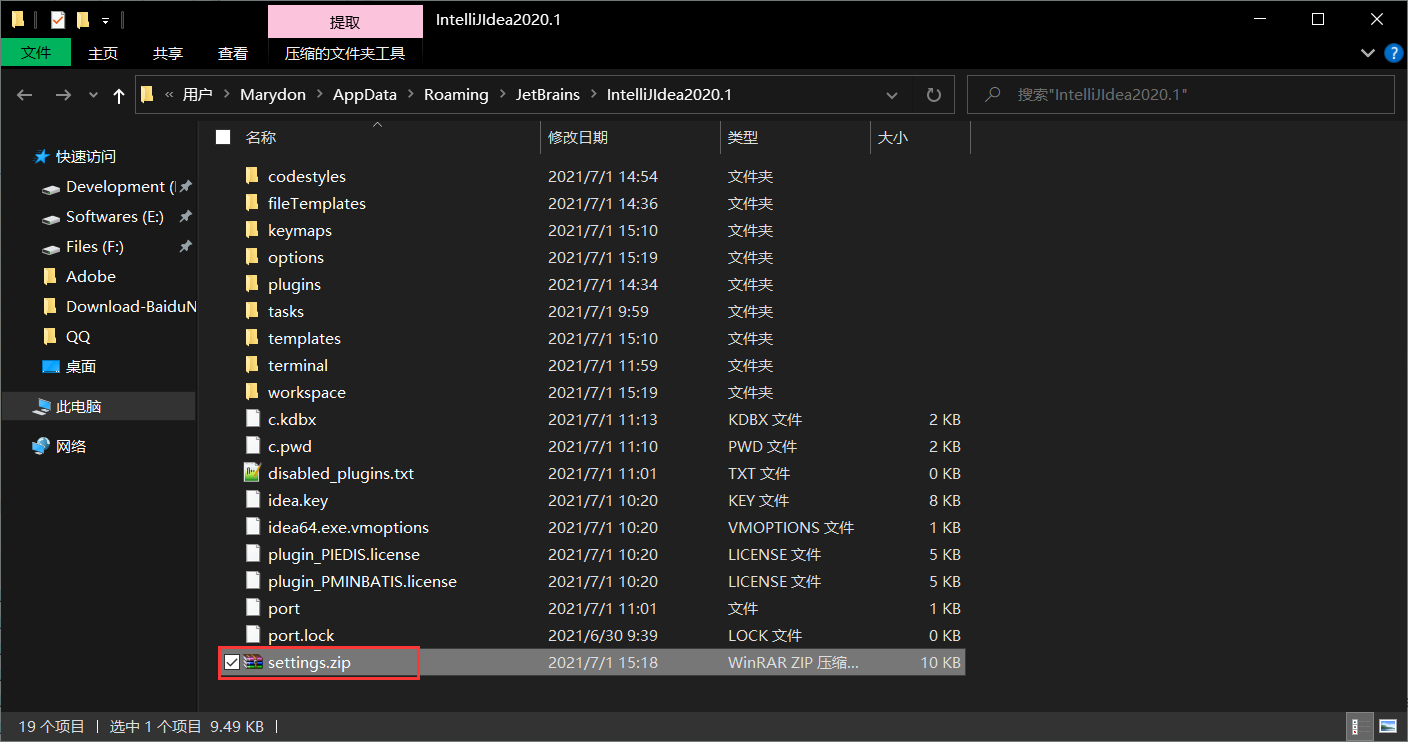
Task: Open the recent locations dropdown
Action: [x=94, y=95]
